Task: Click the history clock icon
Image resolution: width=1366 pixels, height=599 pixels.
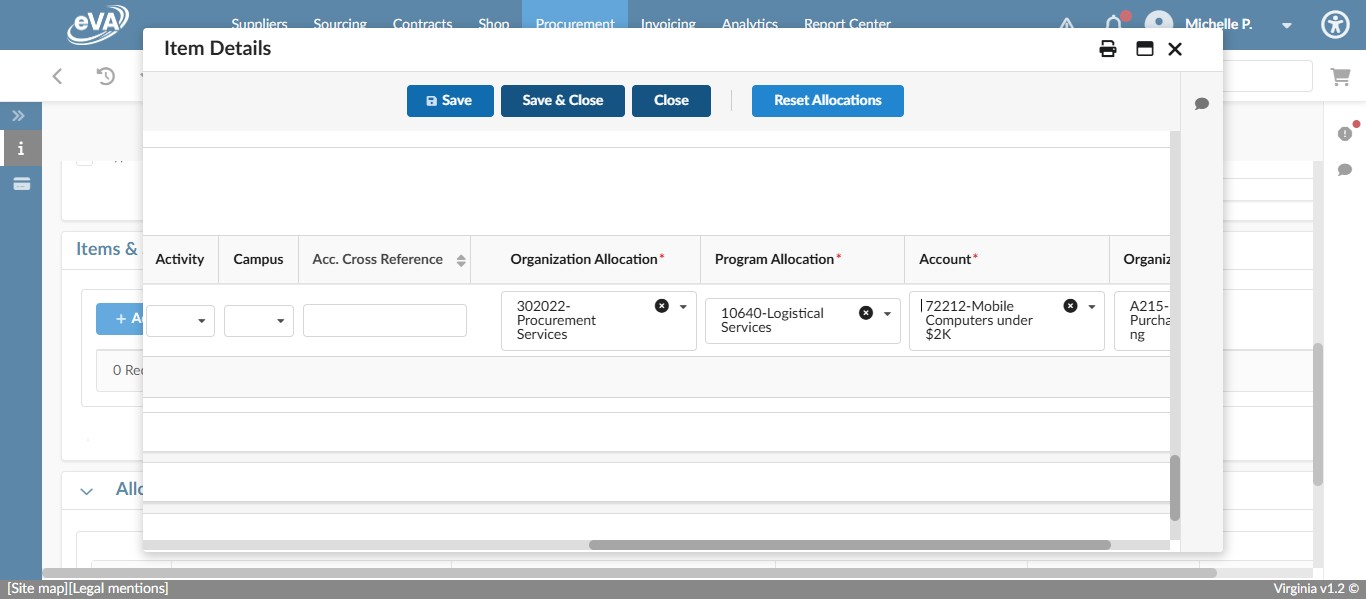Action: (106, 76)
